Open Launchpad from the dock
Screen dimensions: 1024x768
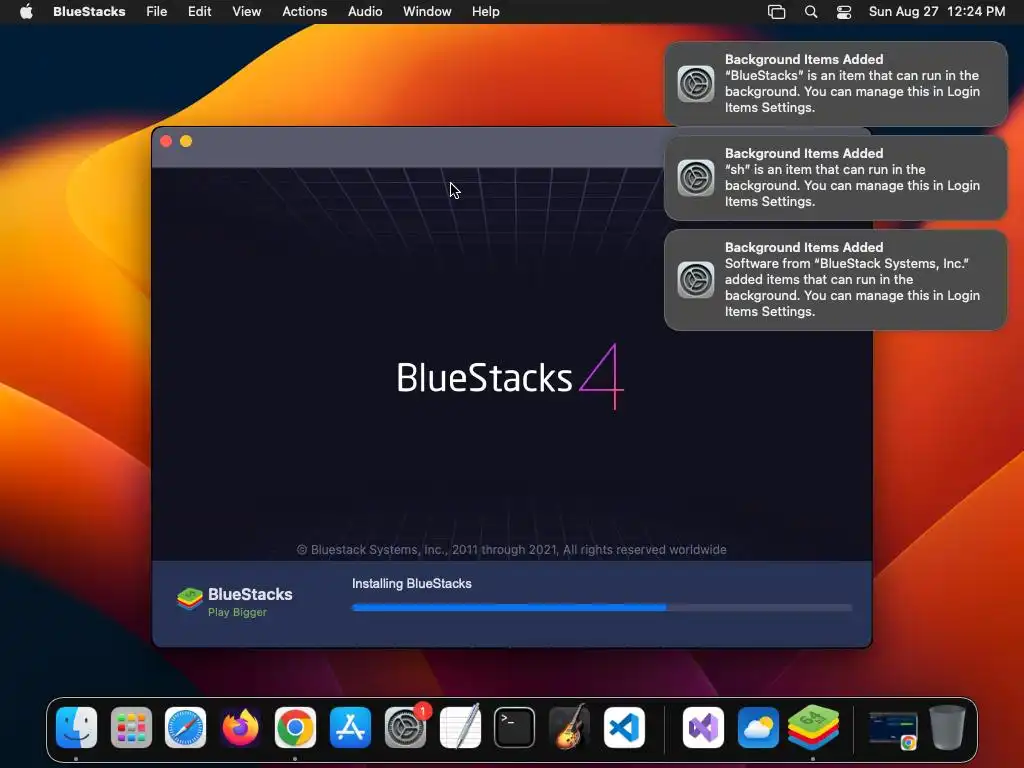click(x=131, y=727)
